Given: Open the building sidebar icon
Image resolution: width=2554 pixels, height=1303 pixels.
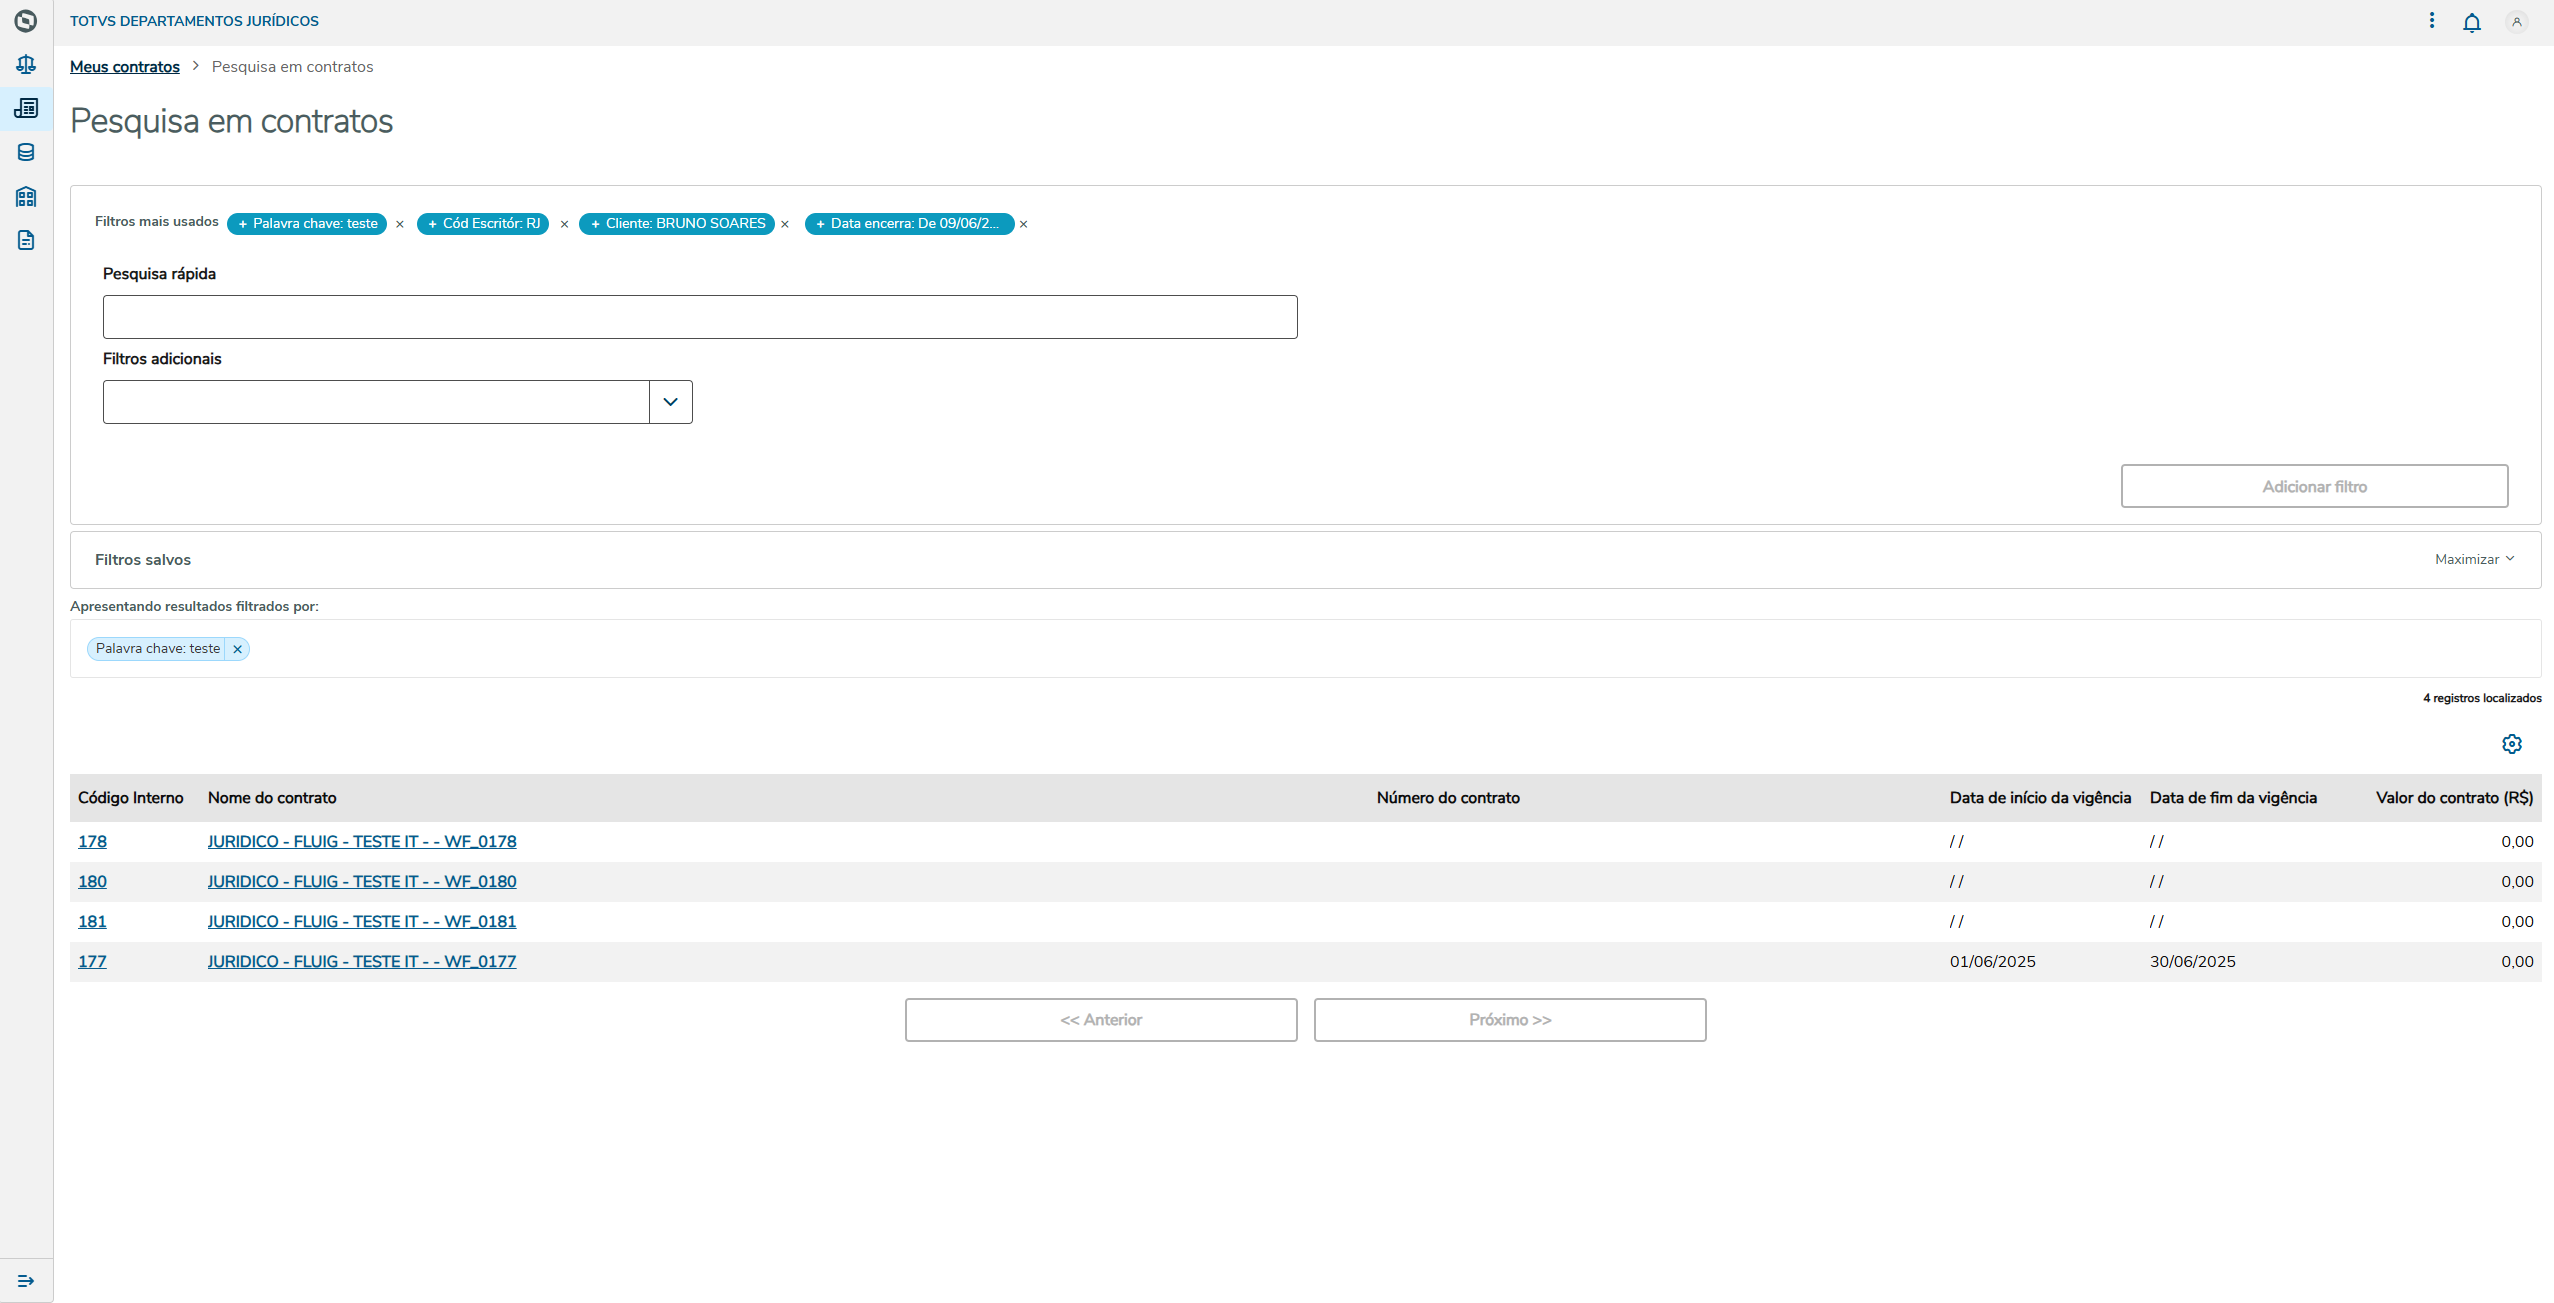Looking at the screenshot, I should 26,197.
